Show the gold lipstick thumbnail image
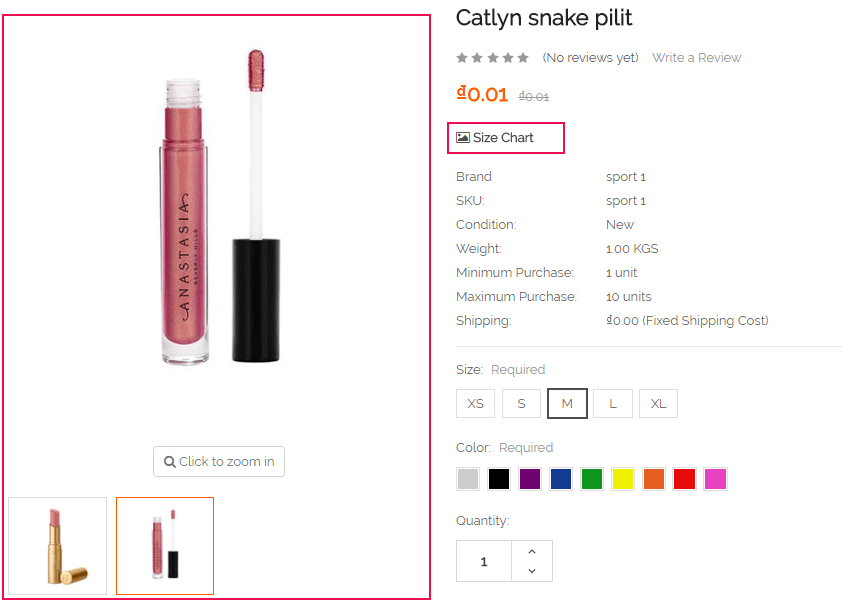The image size is (842, 604). (58, 546)
